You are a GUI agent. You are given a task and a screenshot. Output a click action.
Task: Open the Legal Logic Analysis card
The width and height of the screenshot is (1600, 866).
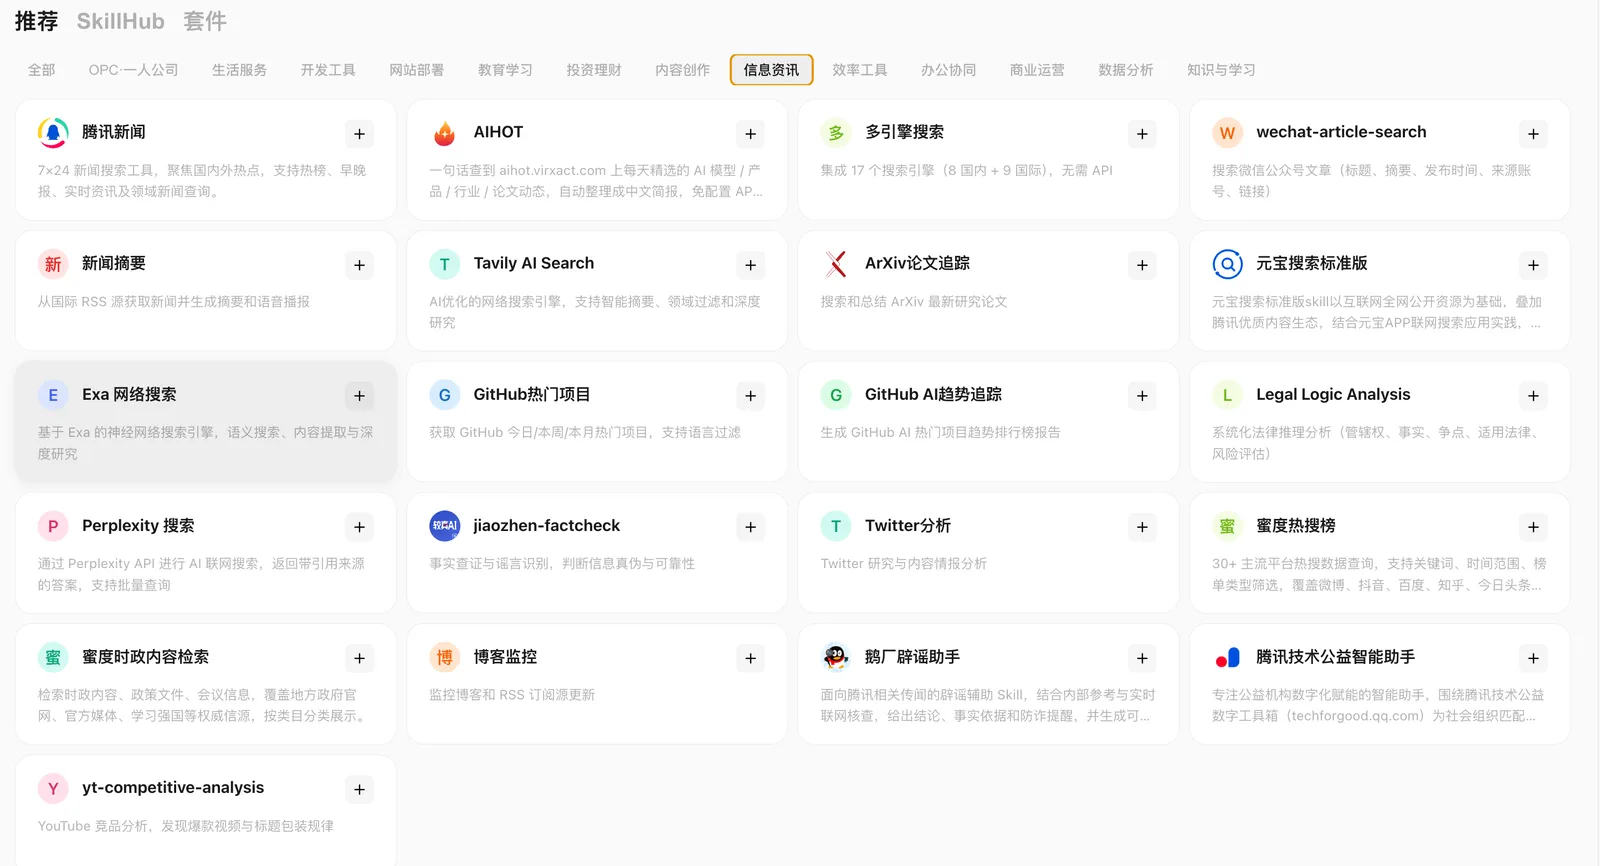[1380, 422]
